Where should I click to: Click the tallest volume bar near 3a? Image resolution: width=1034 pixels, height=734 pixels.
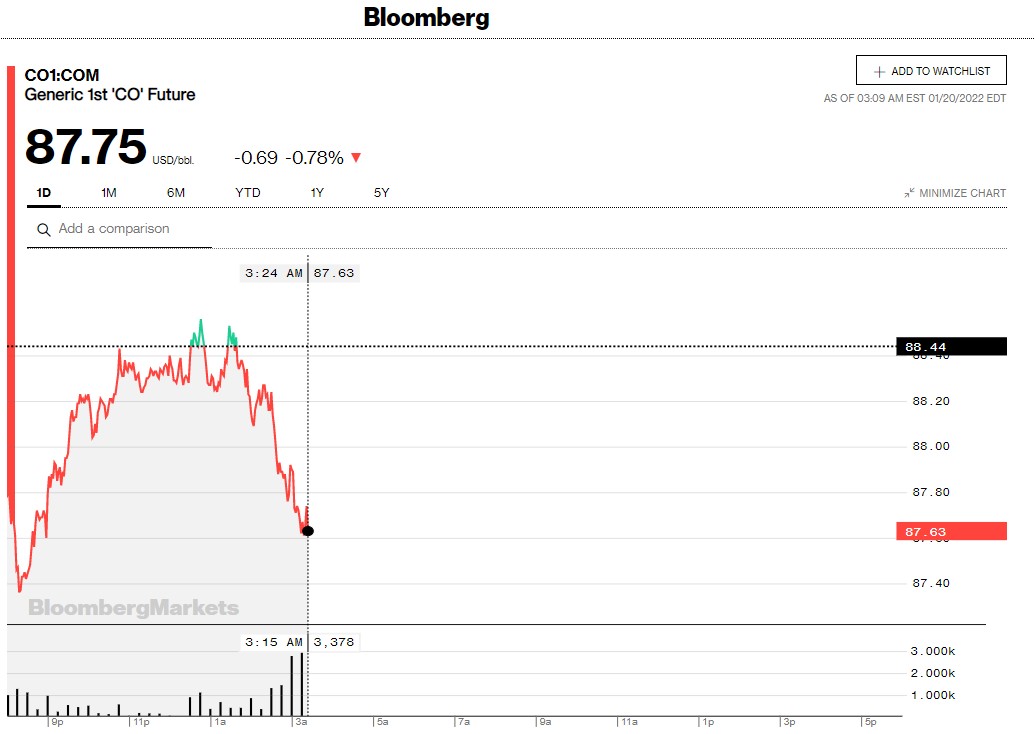click(x=301, y=685)
